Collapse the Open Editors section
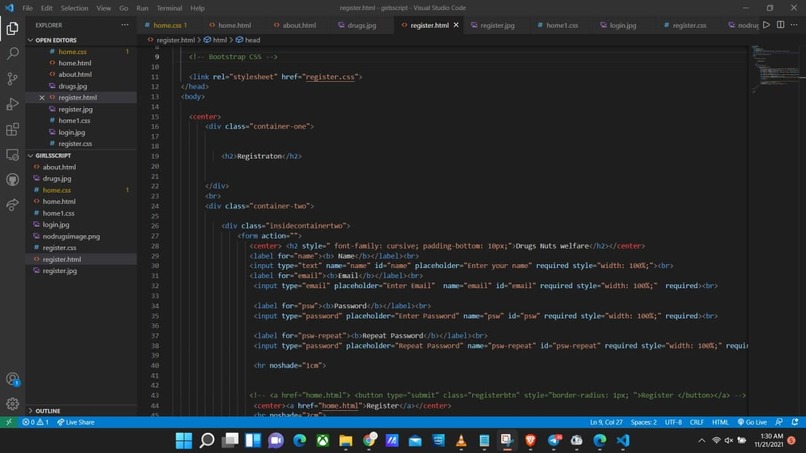Screen dimensions: 806x453 [56, 40]
